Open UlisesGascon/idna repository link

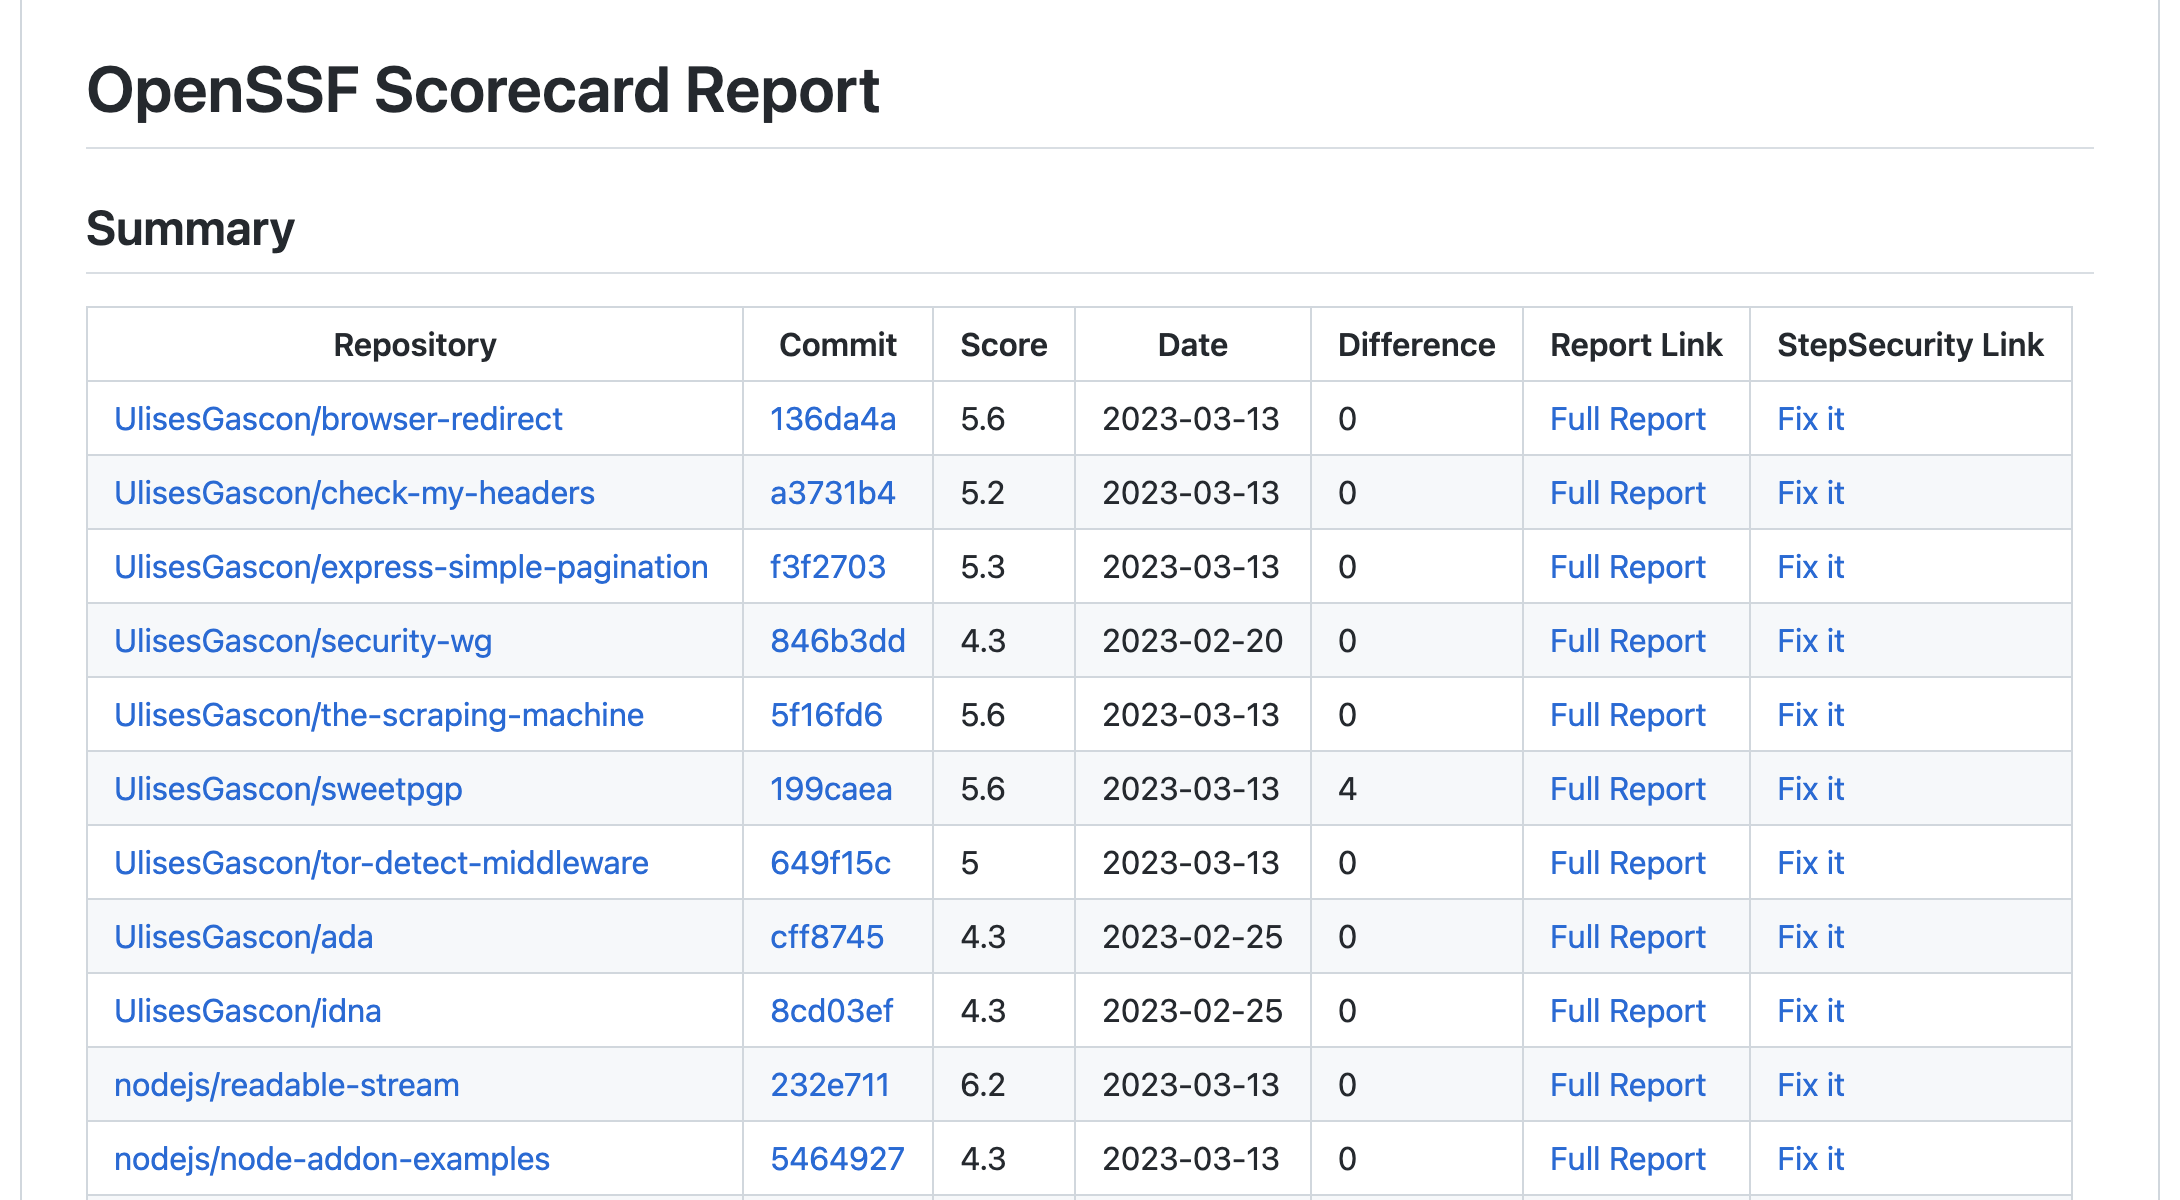[x=247, y=1011]
